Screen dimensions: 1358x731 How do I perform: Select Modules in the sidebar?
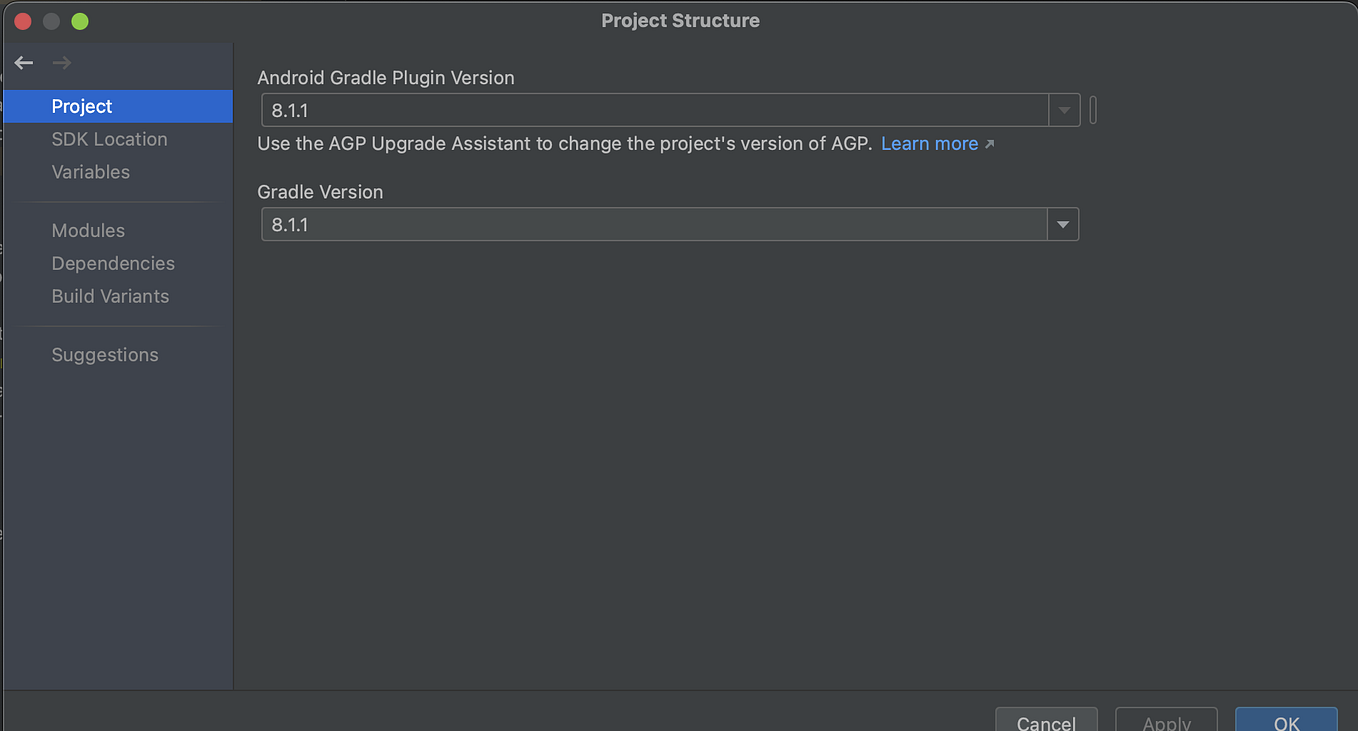[x=88, y=230]
